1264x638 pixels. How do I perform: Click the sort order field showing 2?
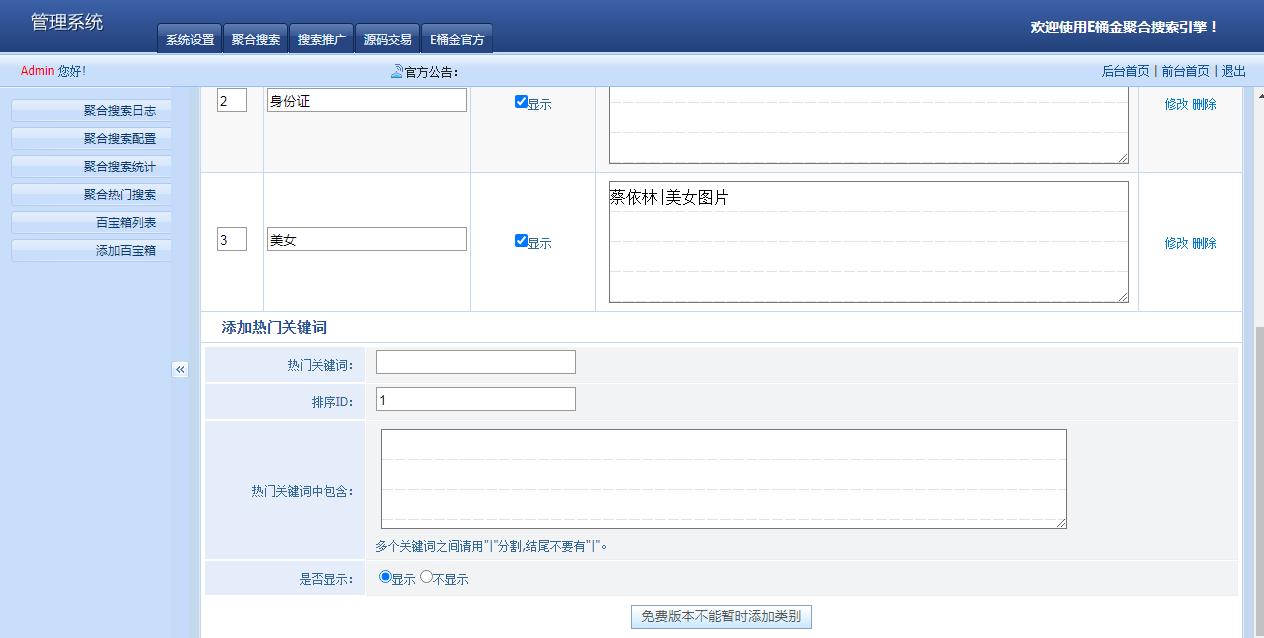[232, 100]
